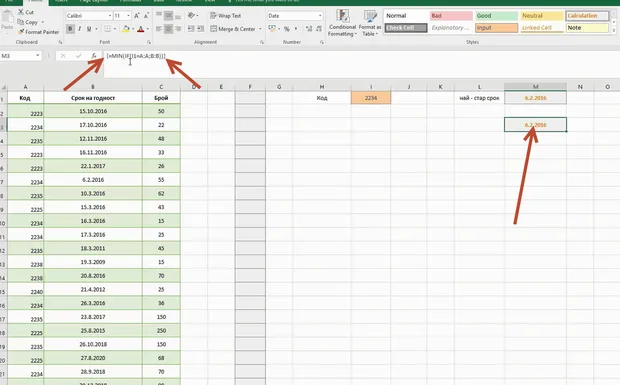The height and width of the screenshot is (385, 620).
Task: Expand the cell styles gallery More arrow
Action: coord(614,30)
